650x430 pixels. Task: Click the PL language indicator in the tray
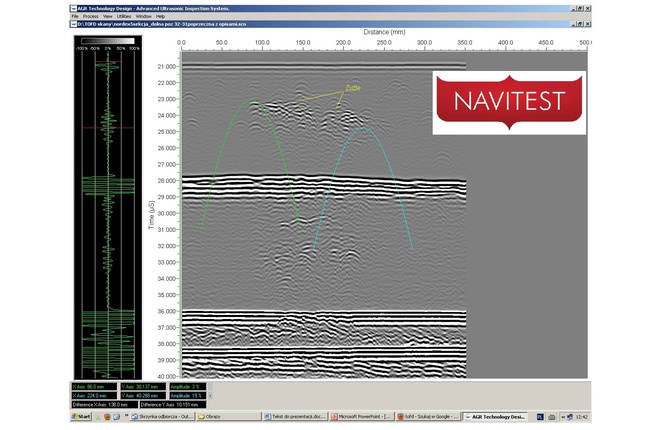(539, 415)
